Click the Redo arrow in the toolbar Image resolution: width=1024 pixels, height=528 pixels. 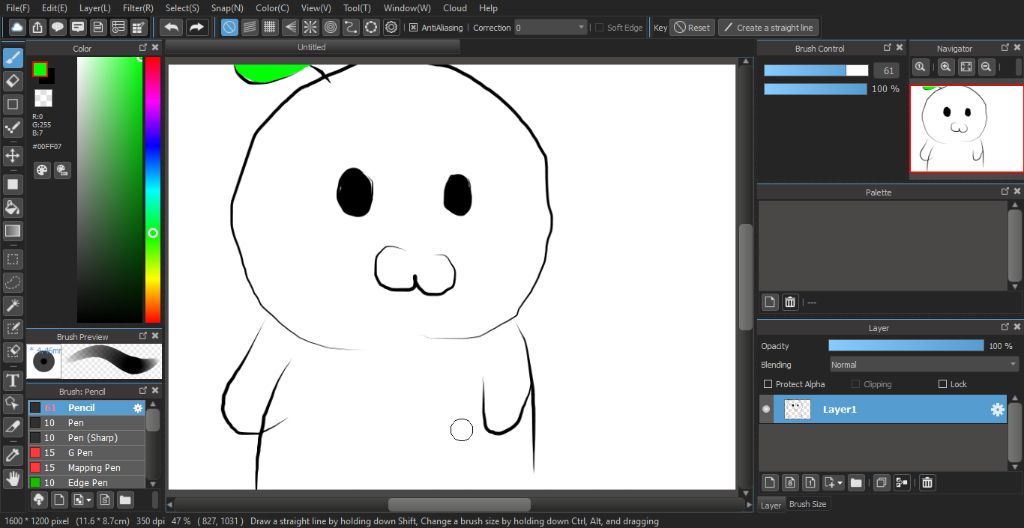click(195, 27)
